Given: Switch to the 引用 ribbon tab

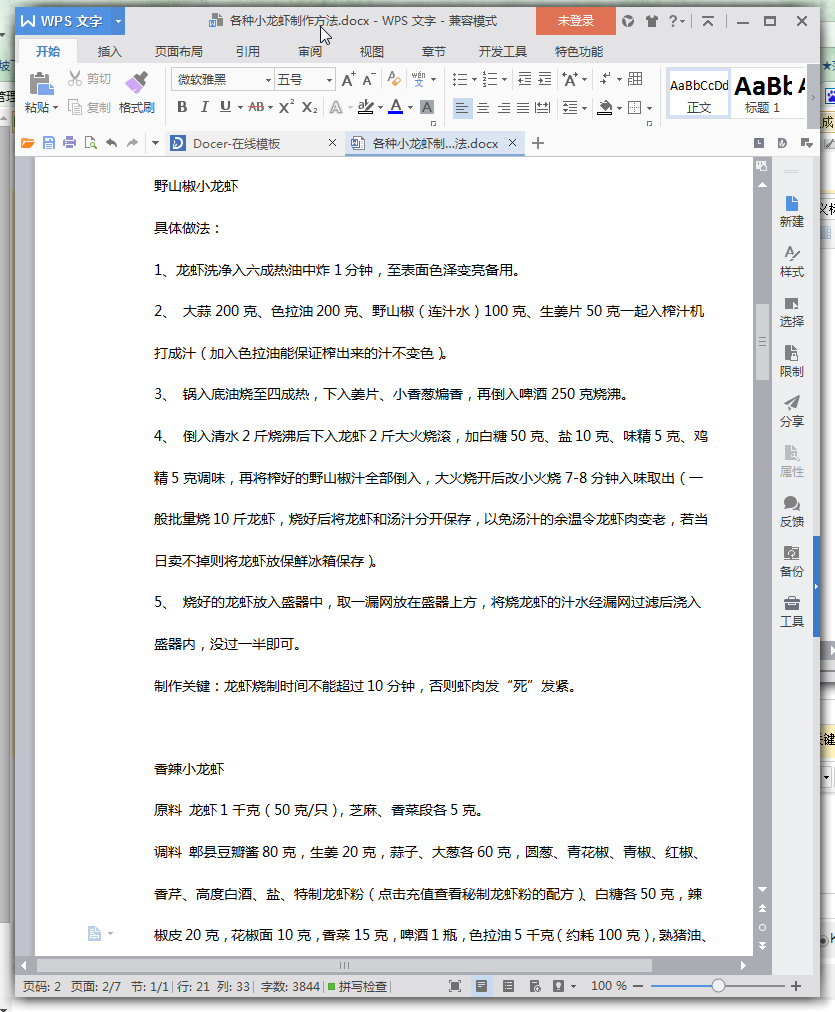Looking at the screenshot, I should point(248,52).
